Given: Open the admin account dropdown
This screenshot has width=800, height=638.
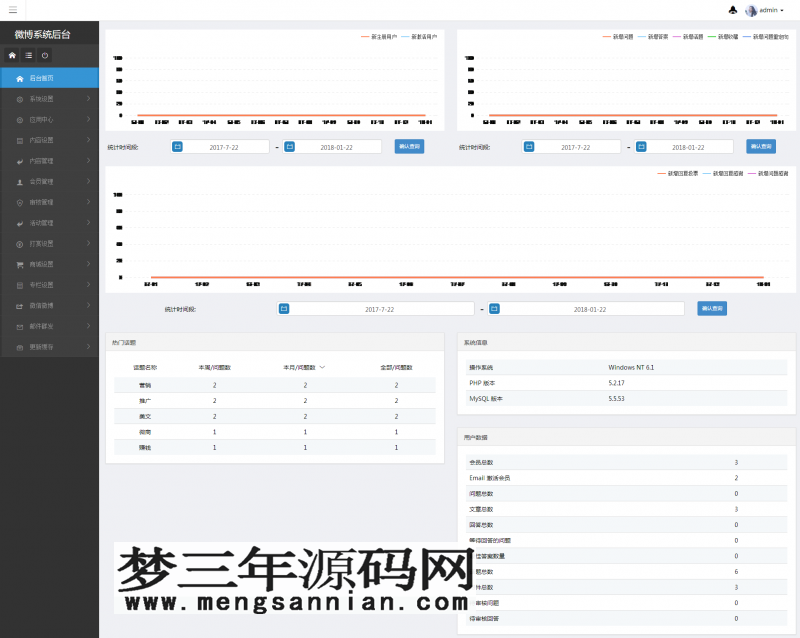Looking at the screenshot, I should [767, 10].
